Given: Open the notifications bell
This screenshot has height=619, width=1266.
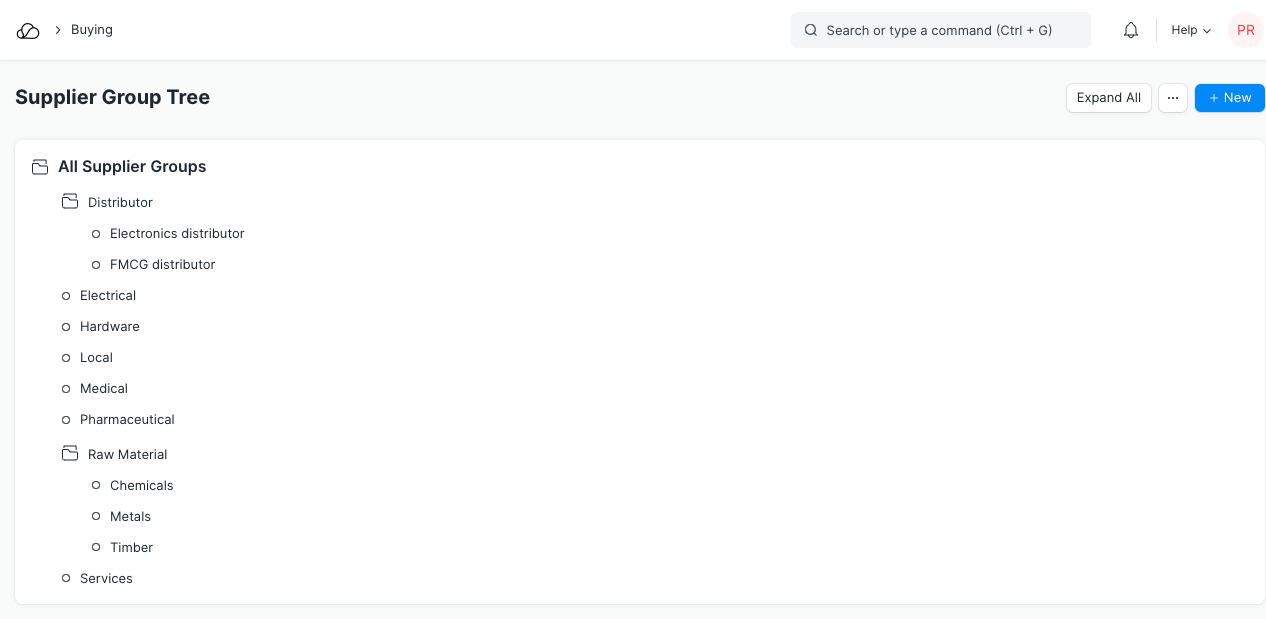Looking at the screenshot, I should [x=1131, y=30].
